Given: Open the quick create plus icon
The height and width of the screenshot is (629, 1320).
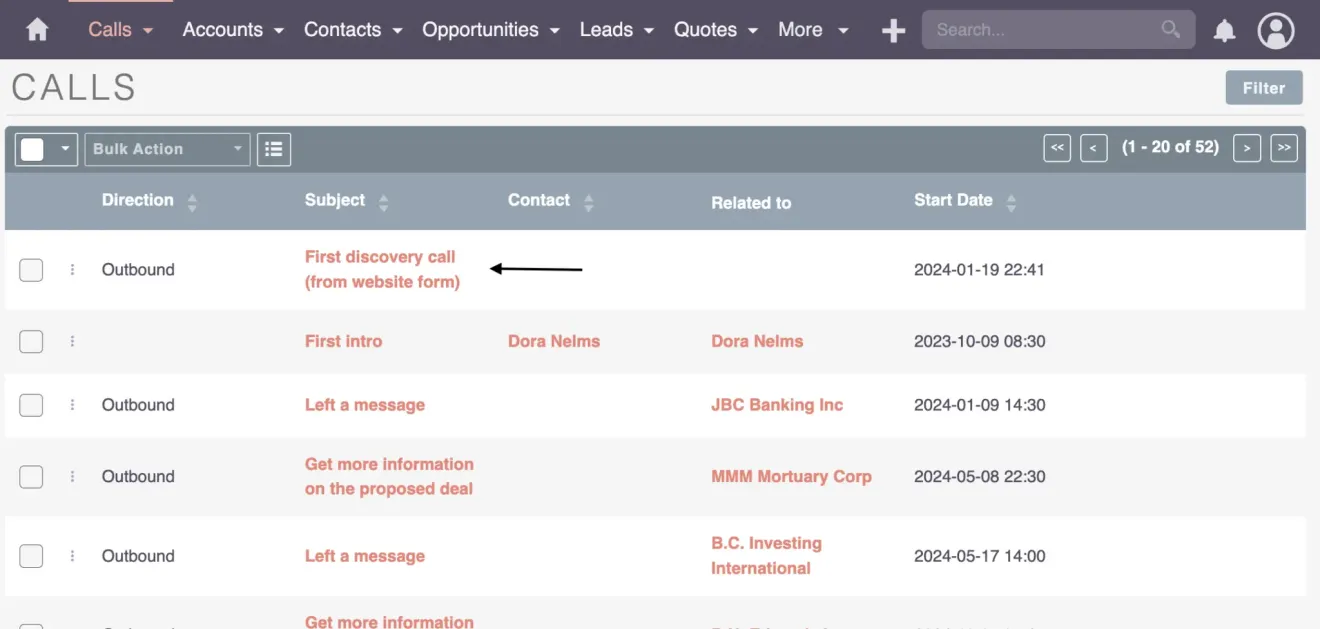Looking at the screenshot, I should pyautogui.click(x=892, y=29).
